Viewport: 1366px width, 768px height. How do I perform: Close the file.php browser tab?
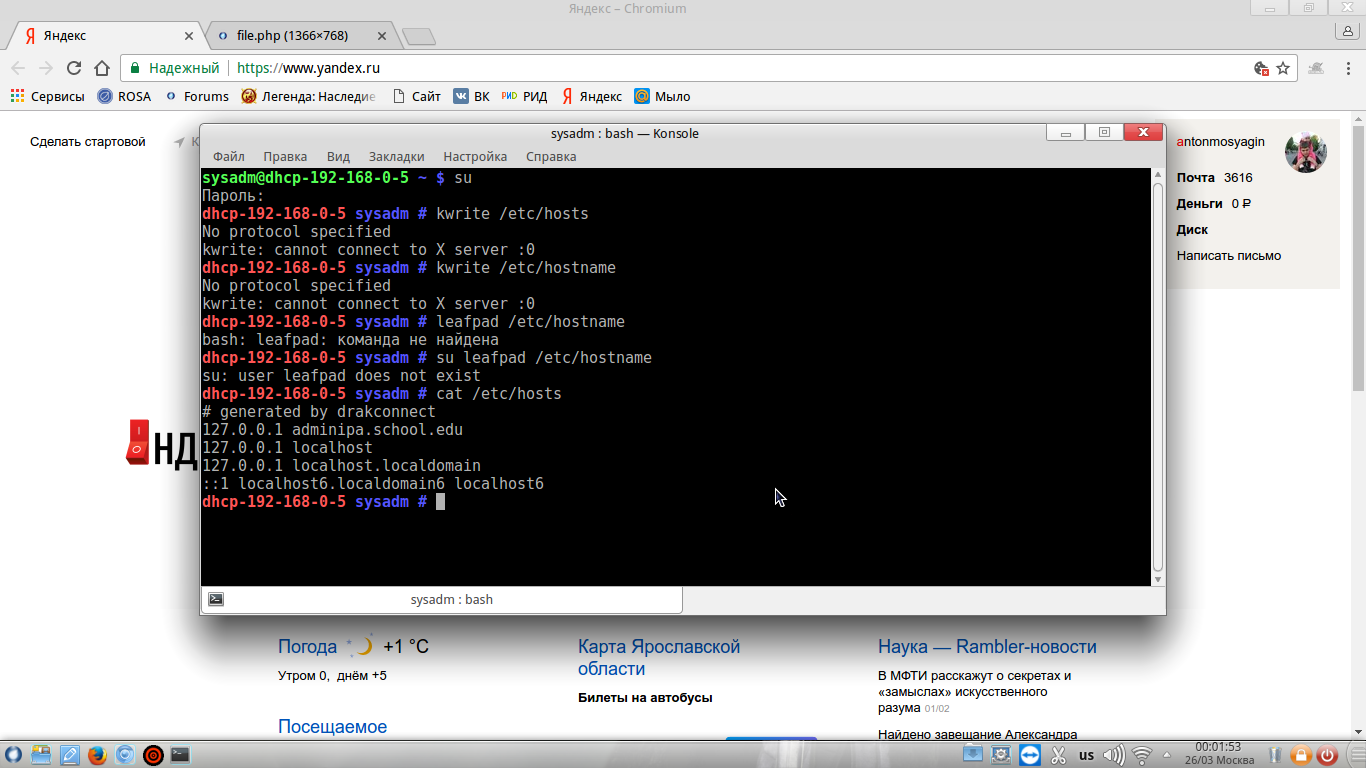pyautogui.click(x=381, y=36)
